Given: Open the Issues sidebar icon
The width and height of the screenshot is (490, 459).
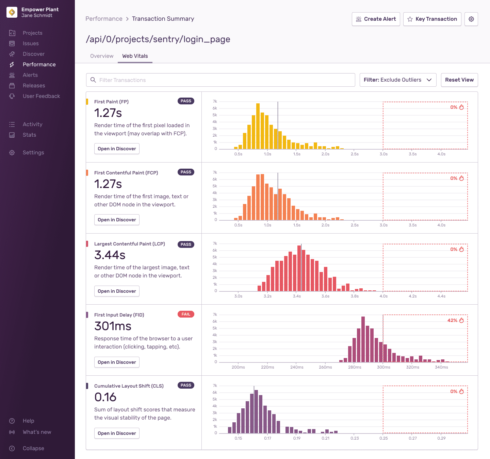Looking at the screenshot, I should pos(12,43).
